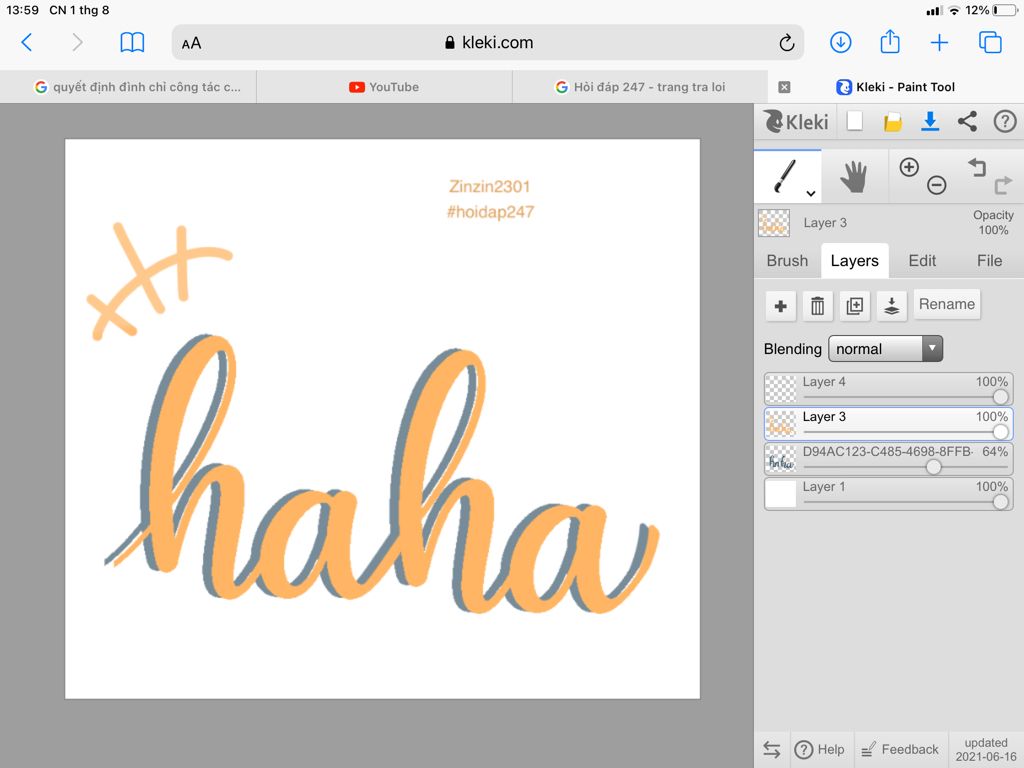Zoom out of the canvas
1024x768 pixels.
click(936, 185)
